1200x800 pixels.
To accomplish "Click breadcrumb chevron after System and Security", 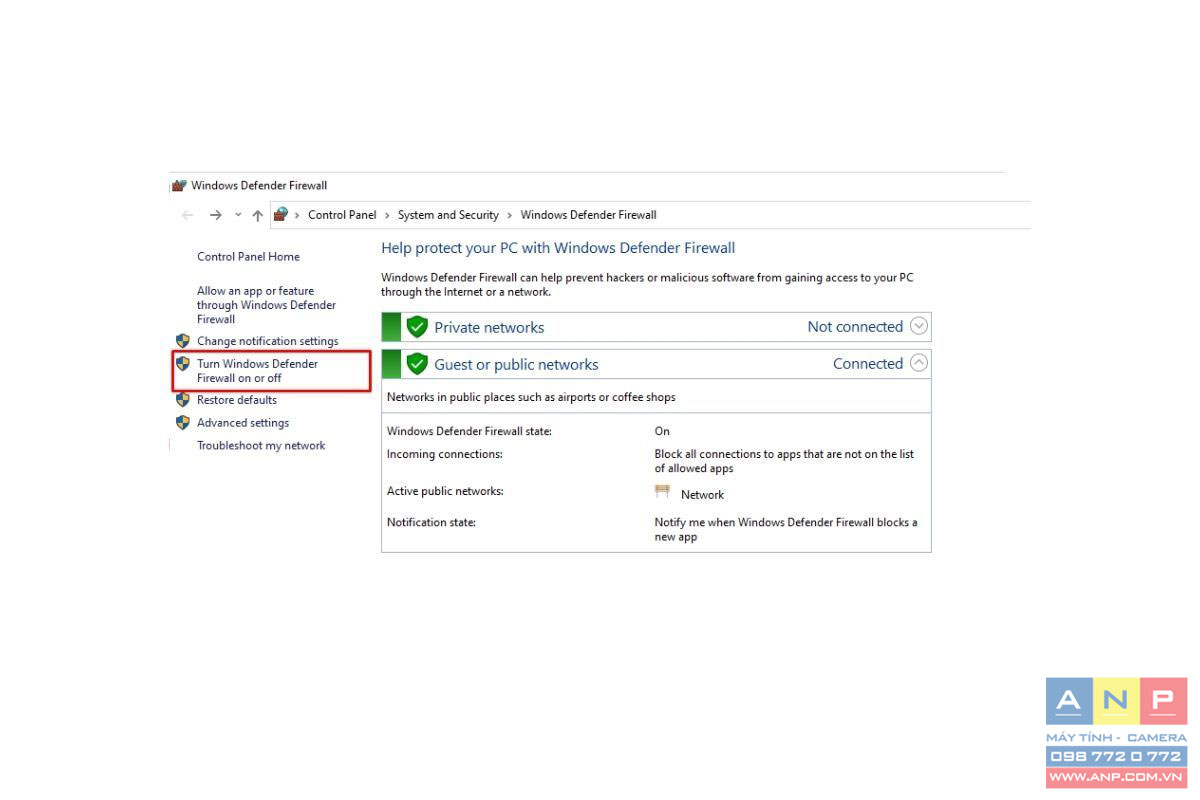I will [510, 215].
